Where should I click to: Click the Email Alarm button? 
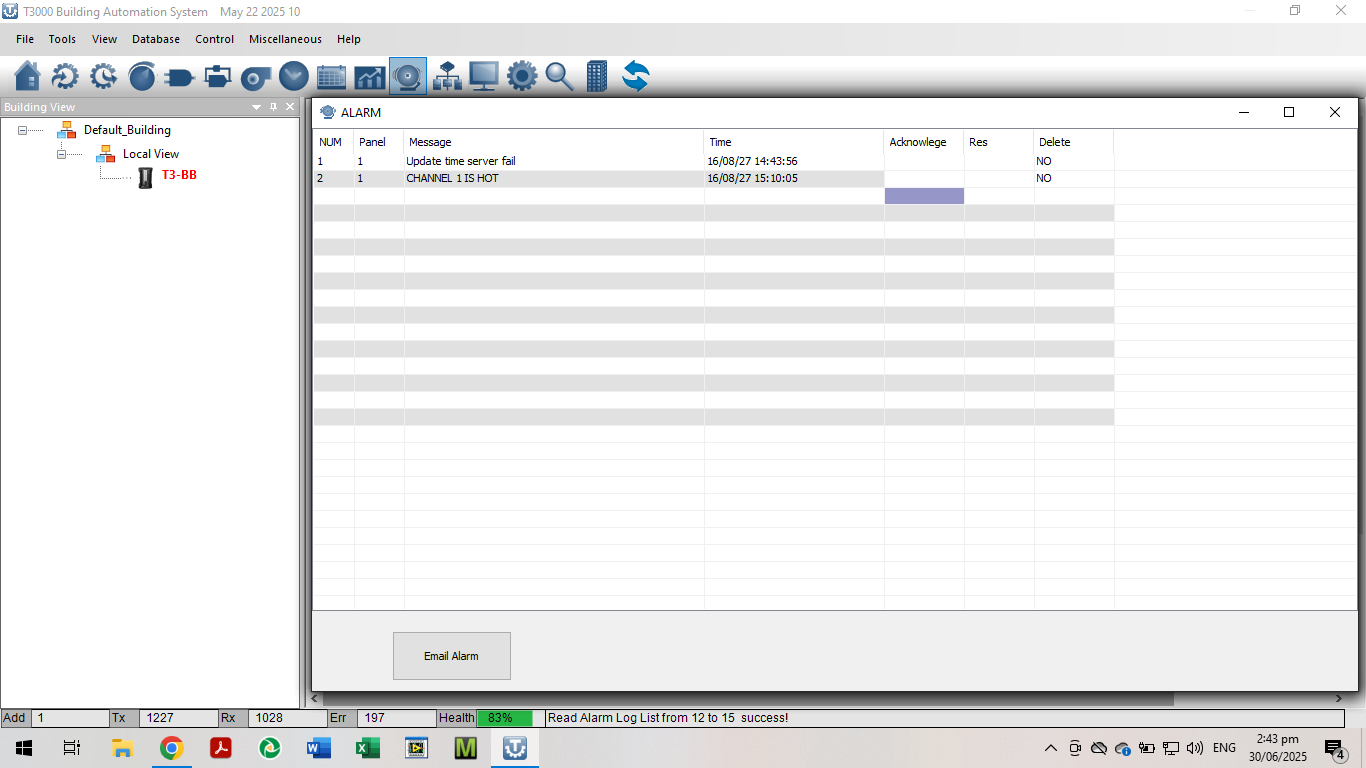451,656
